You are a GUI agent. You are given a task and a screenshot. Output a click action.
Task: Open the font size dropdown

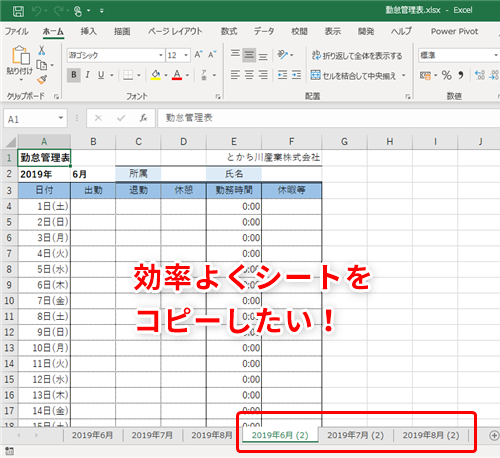tap(186, 55)
